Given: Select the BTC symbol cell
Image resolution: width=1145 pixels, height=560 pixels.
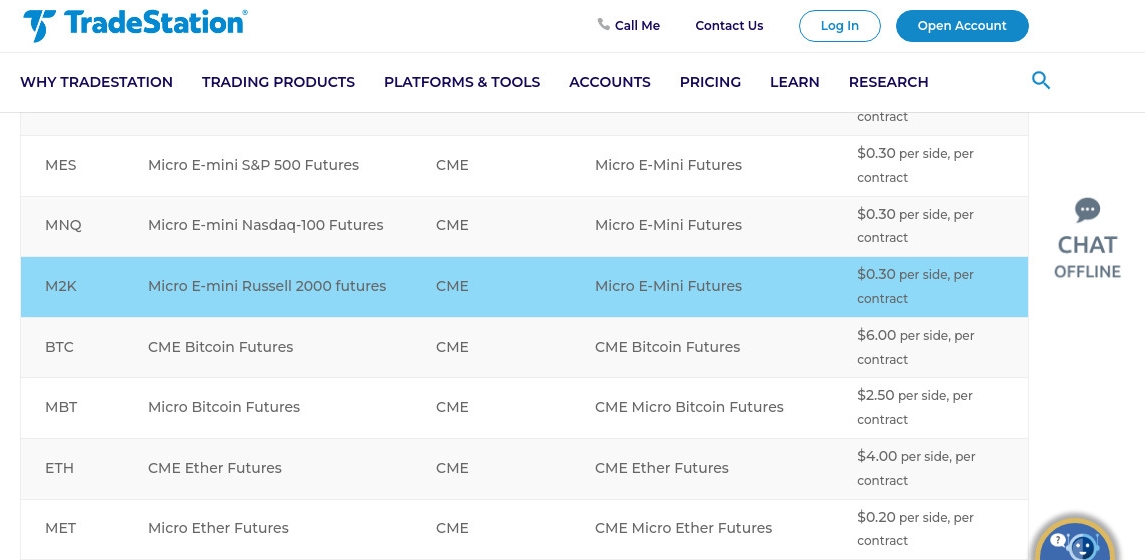Looking at the screenshot, I should (x=59, y=347).
